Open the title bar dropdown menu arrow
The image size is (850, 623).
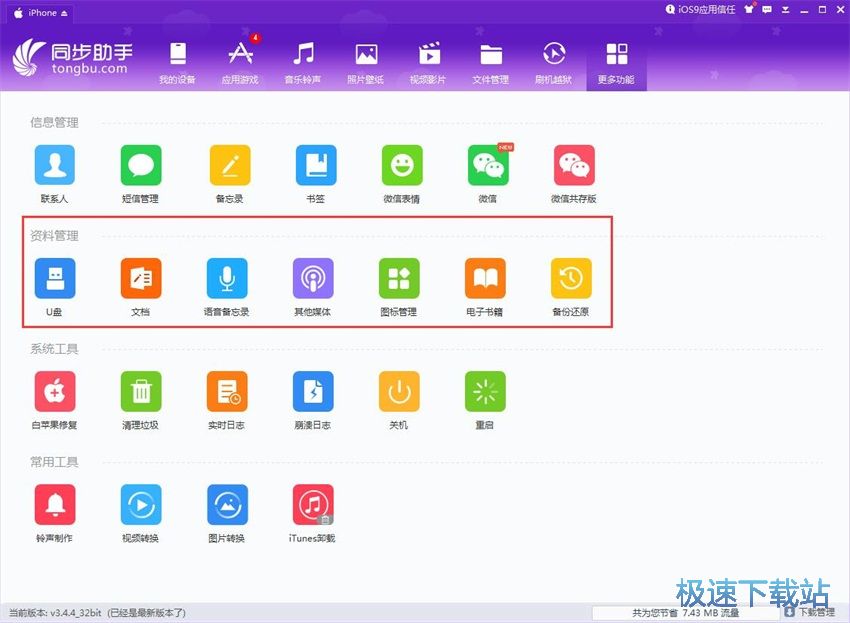785,9
